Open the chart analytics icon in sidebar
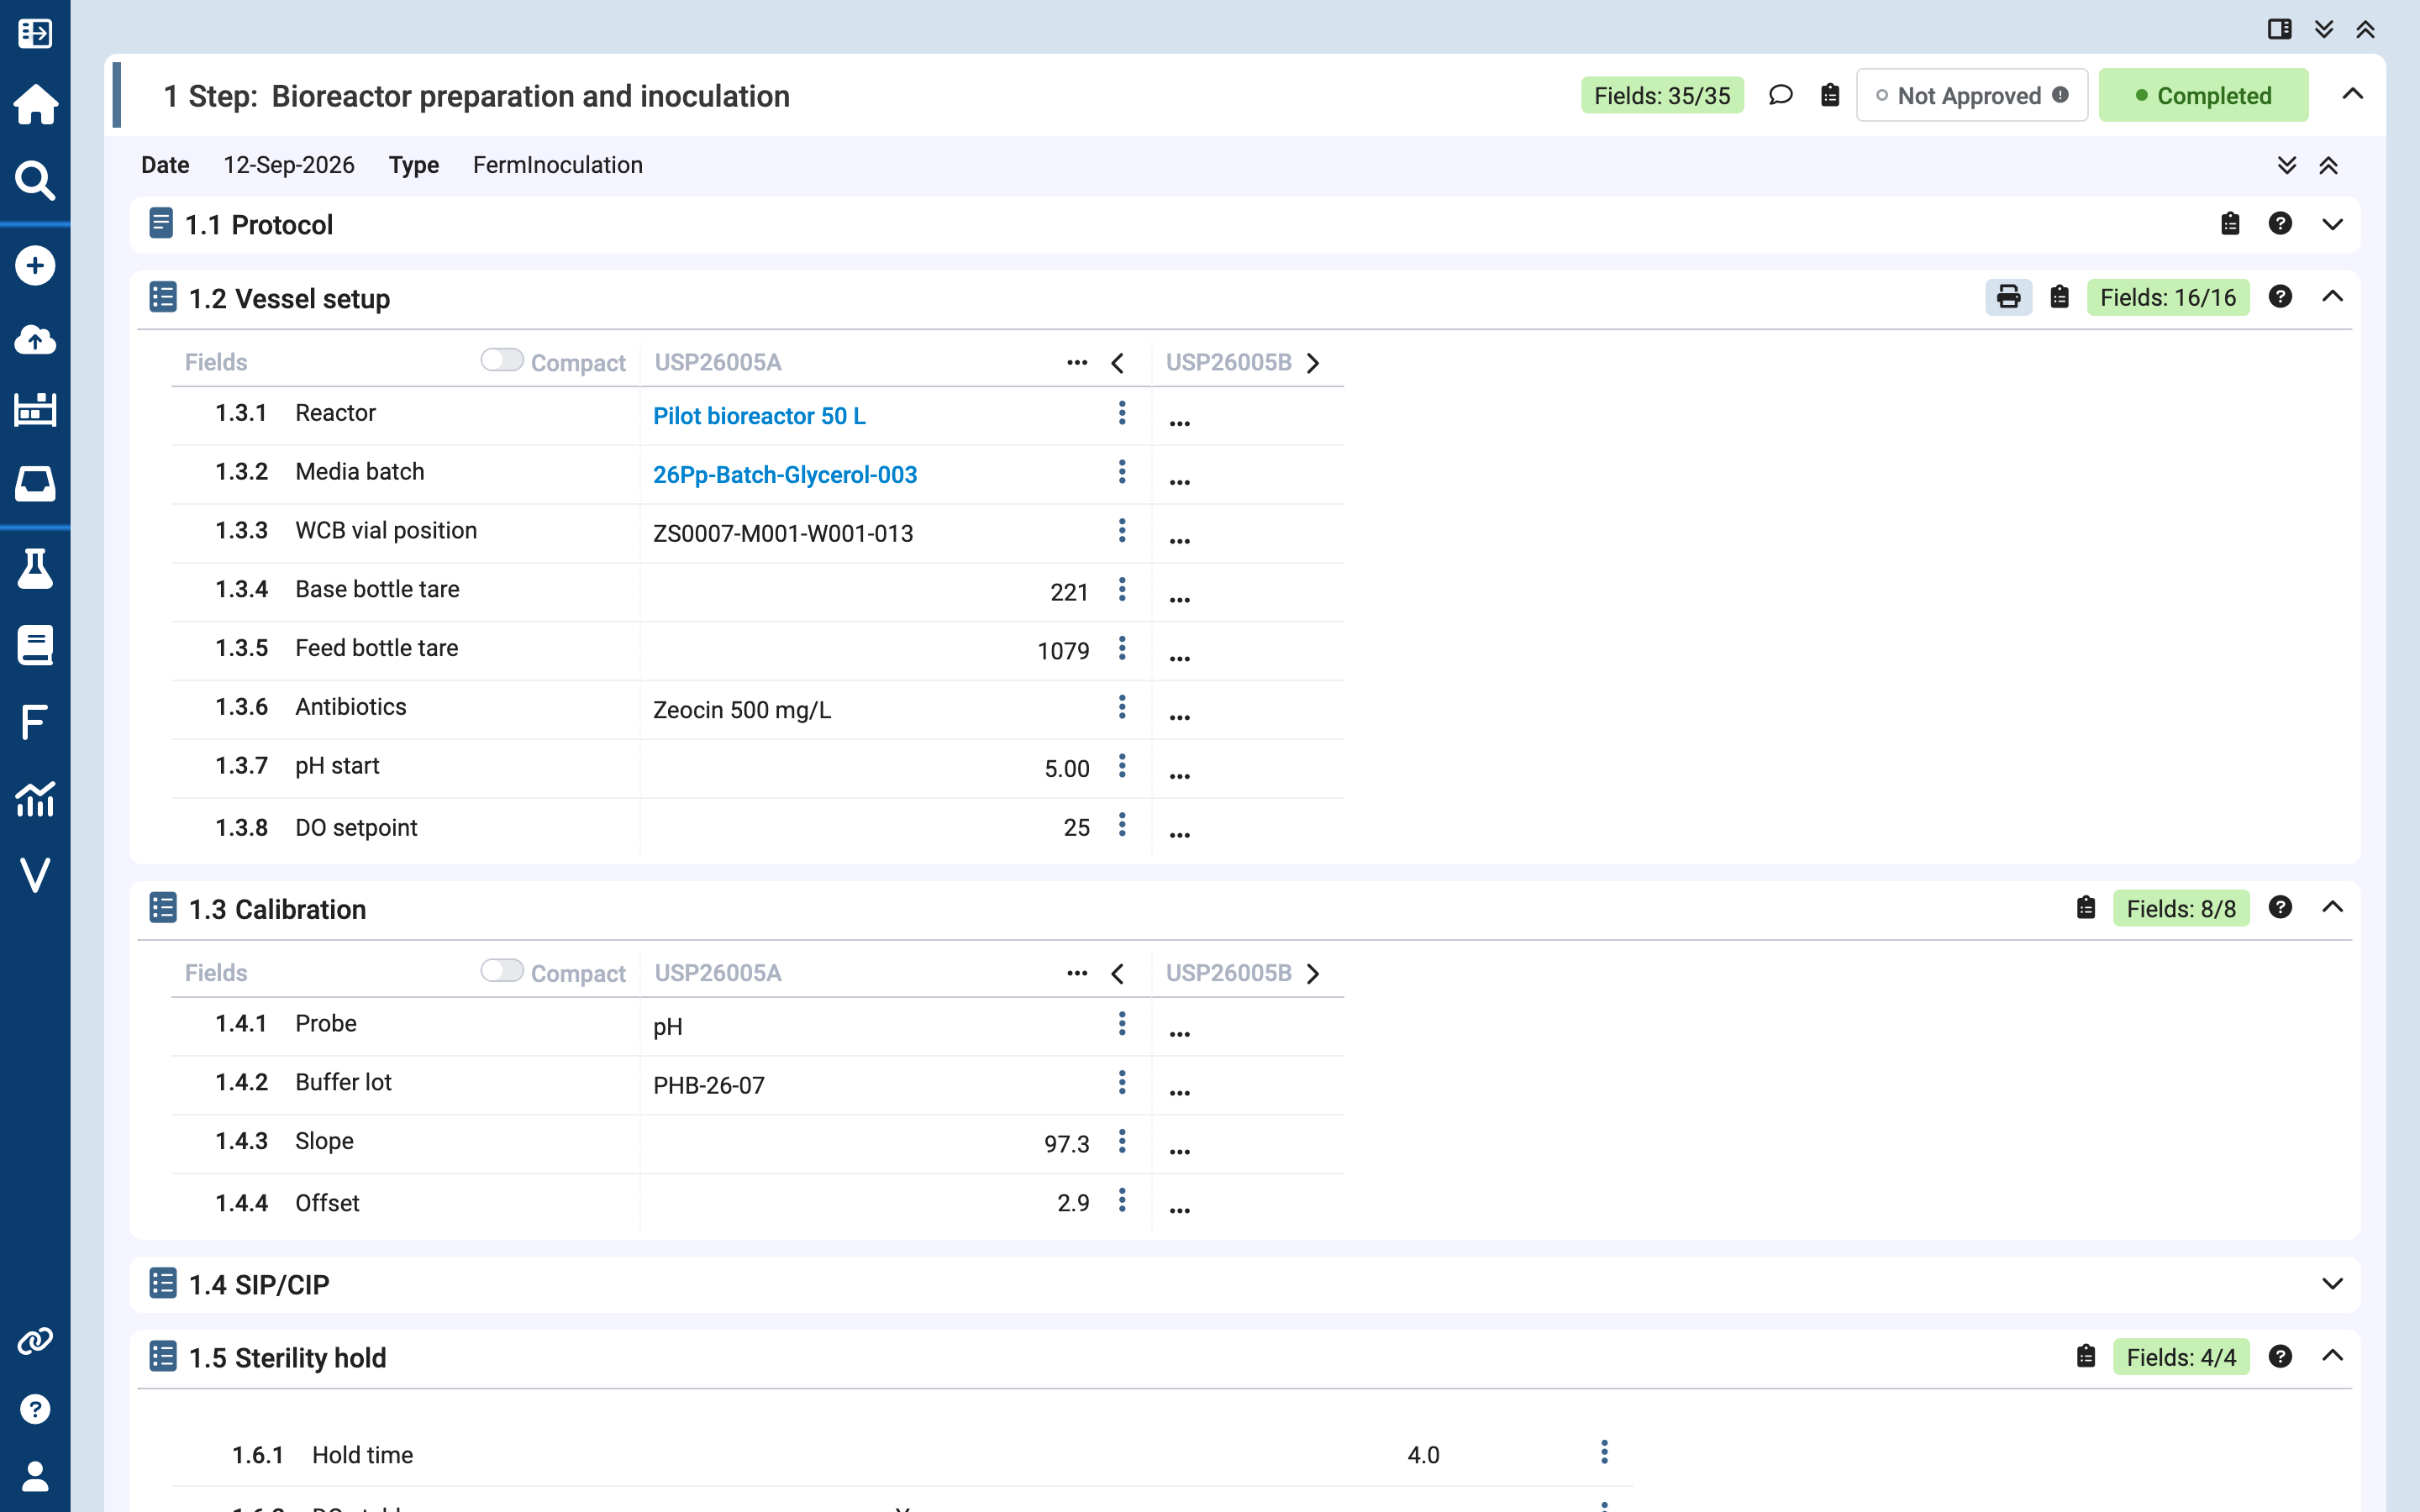The height and width of the screenshot is (1512, 2420). [x=35, y=799]
